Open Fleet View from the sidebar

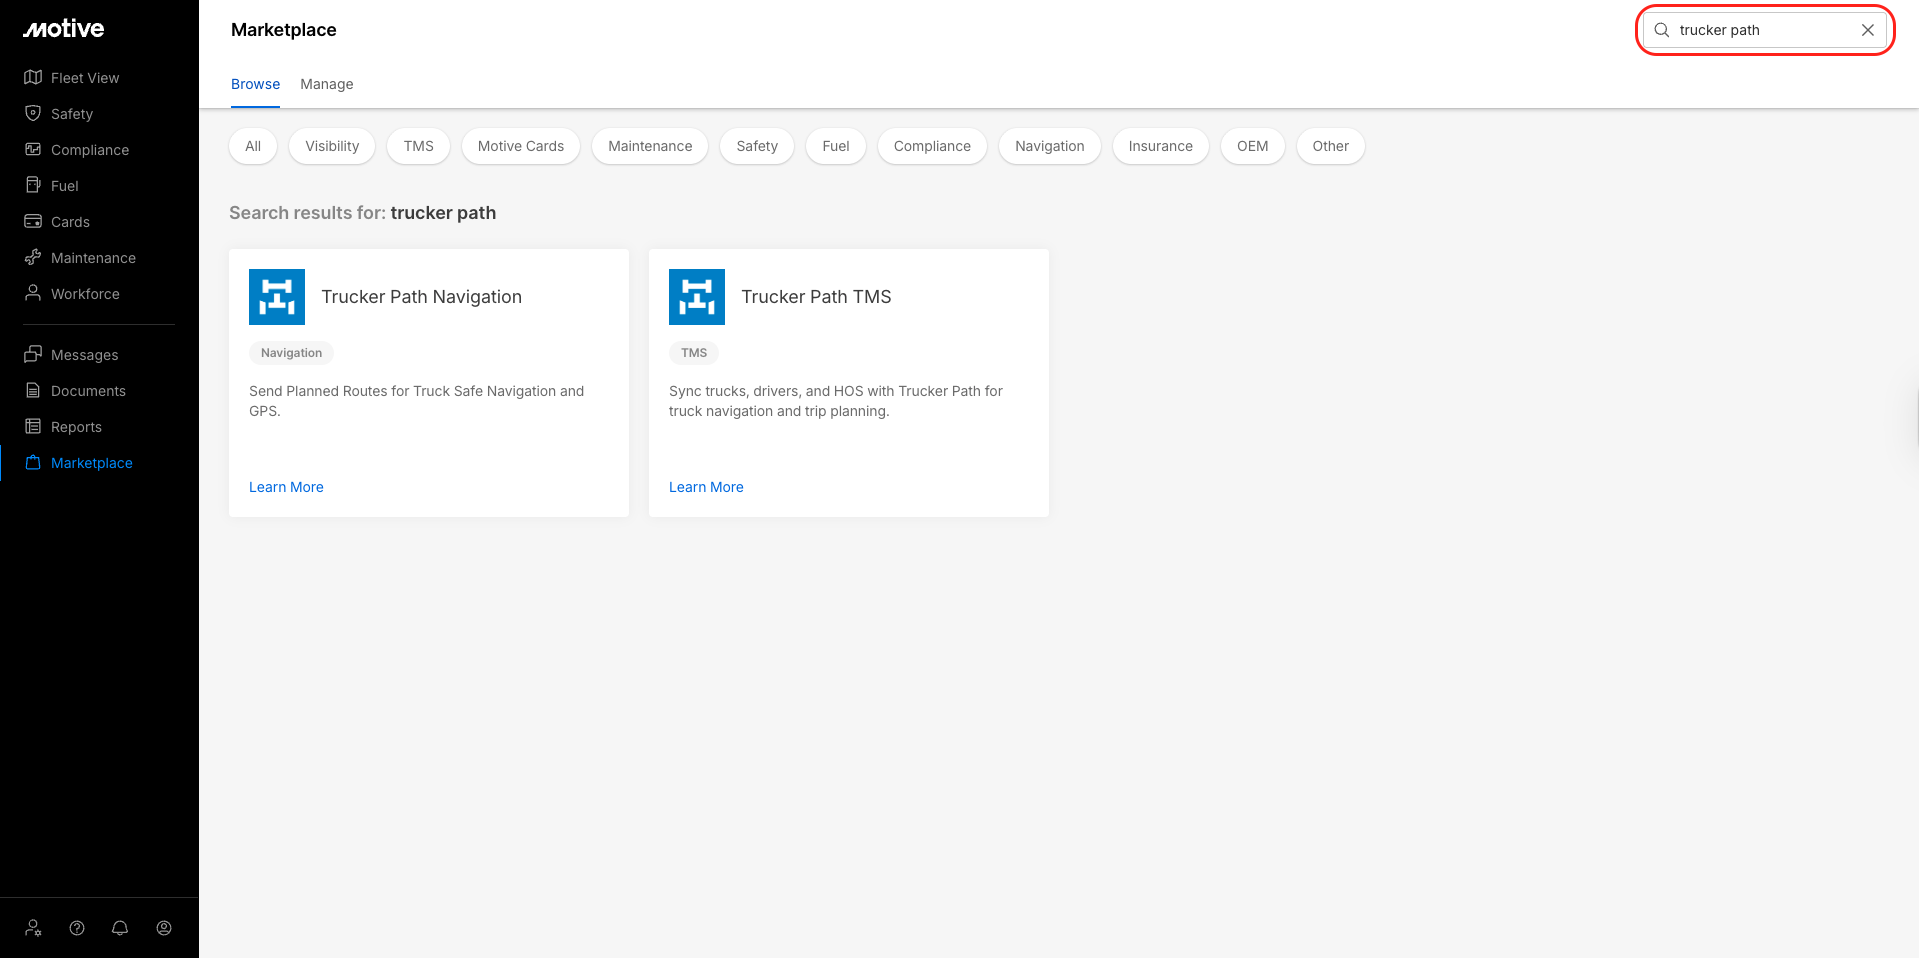coord(84,78)
